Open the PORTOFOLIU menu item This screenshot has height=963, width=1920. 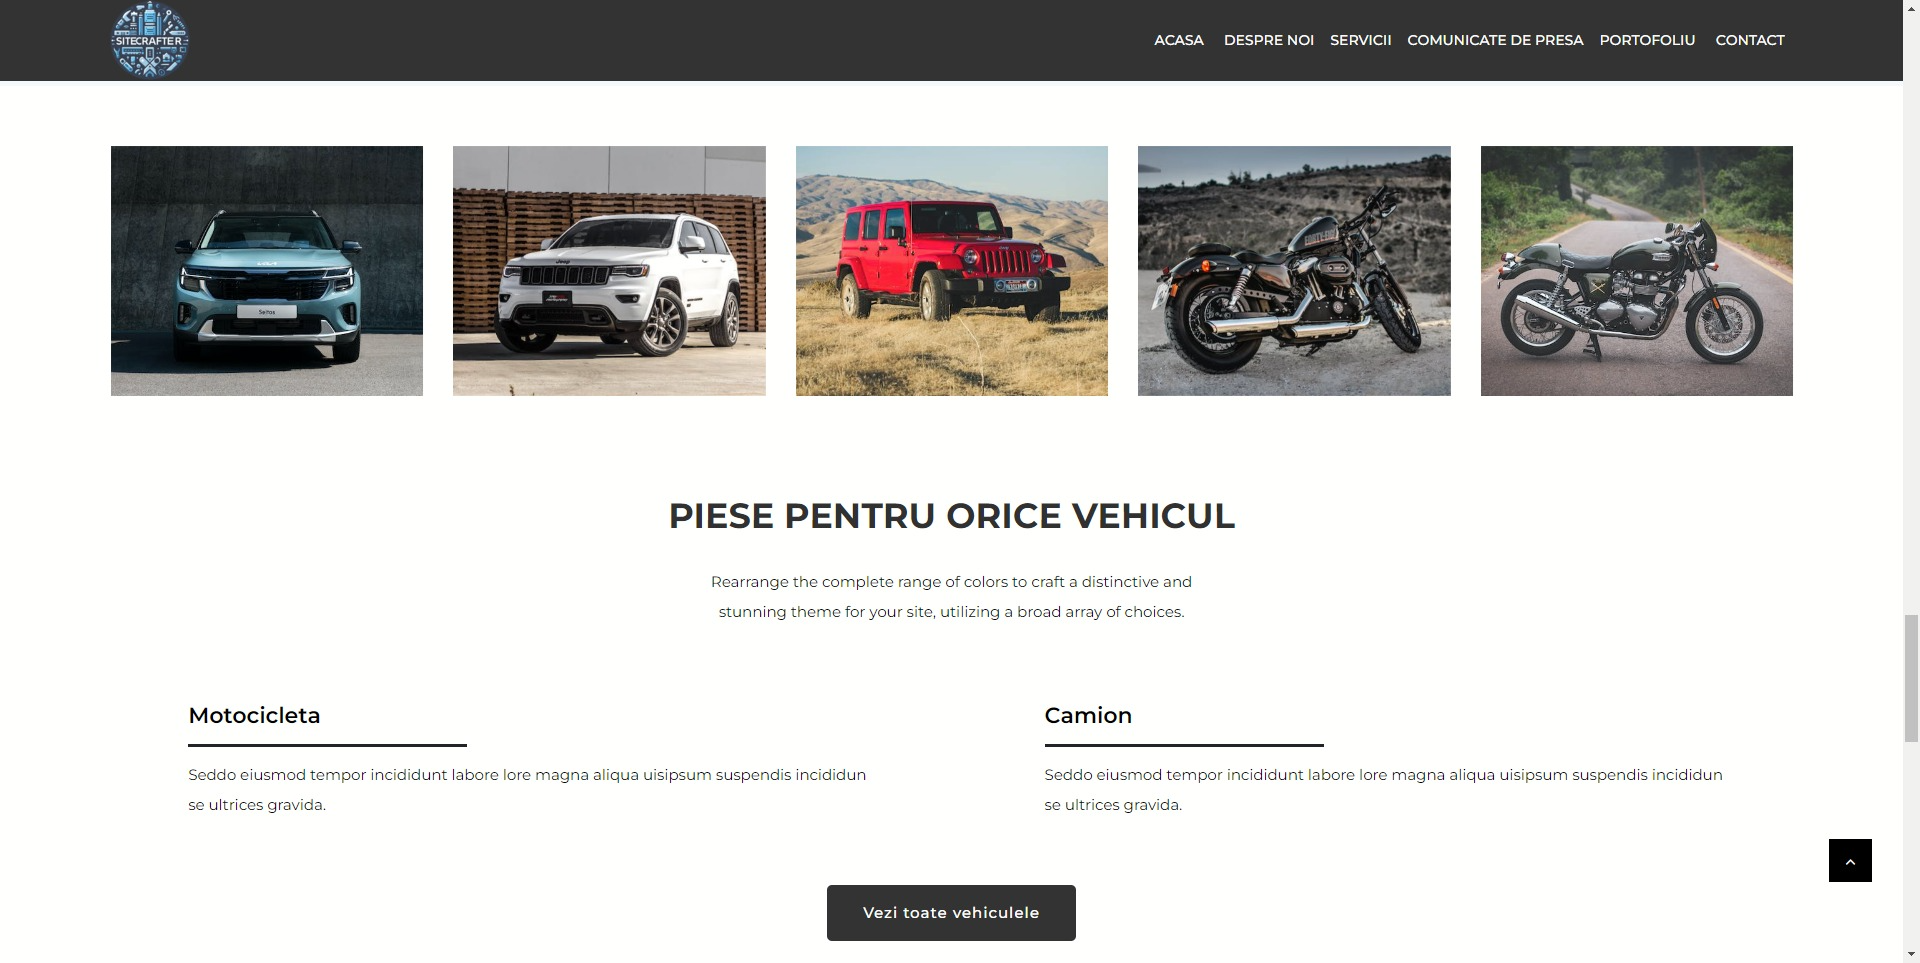pyautogui.click(x=1647, y=40)
